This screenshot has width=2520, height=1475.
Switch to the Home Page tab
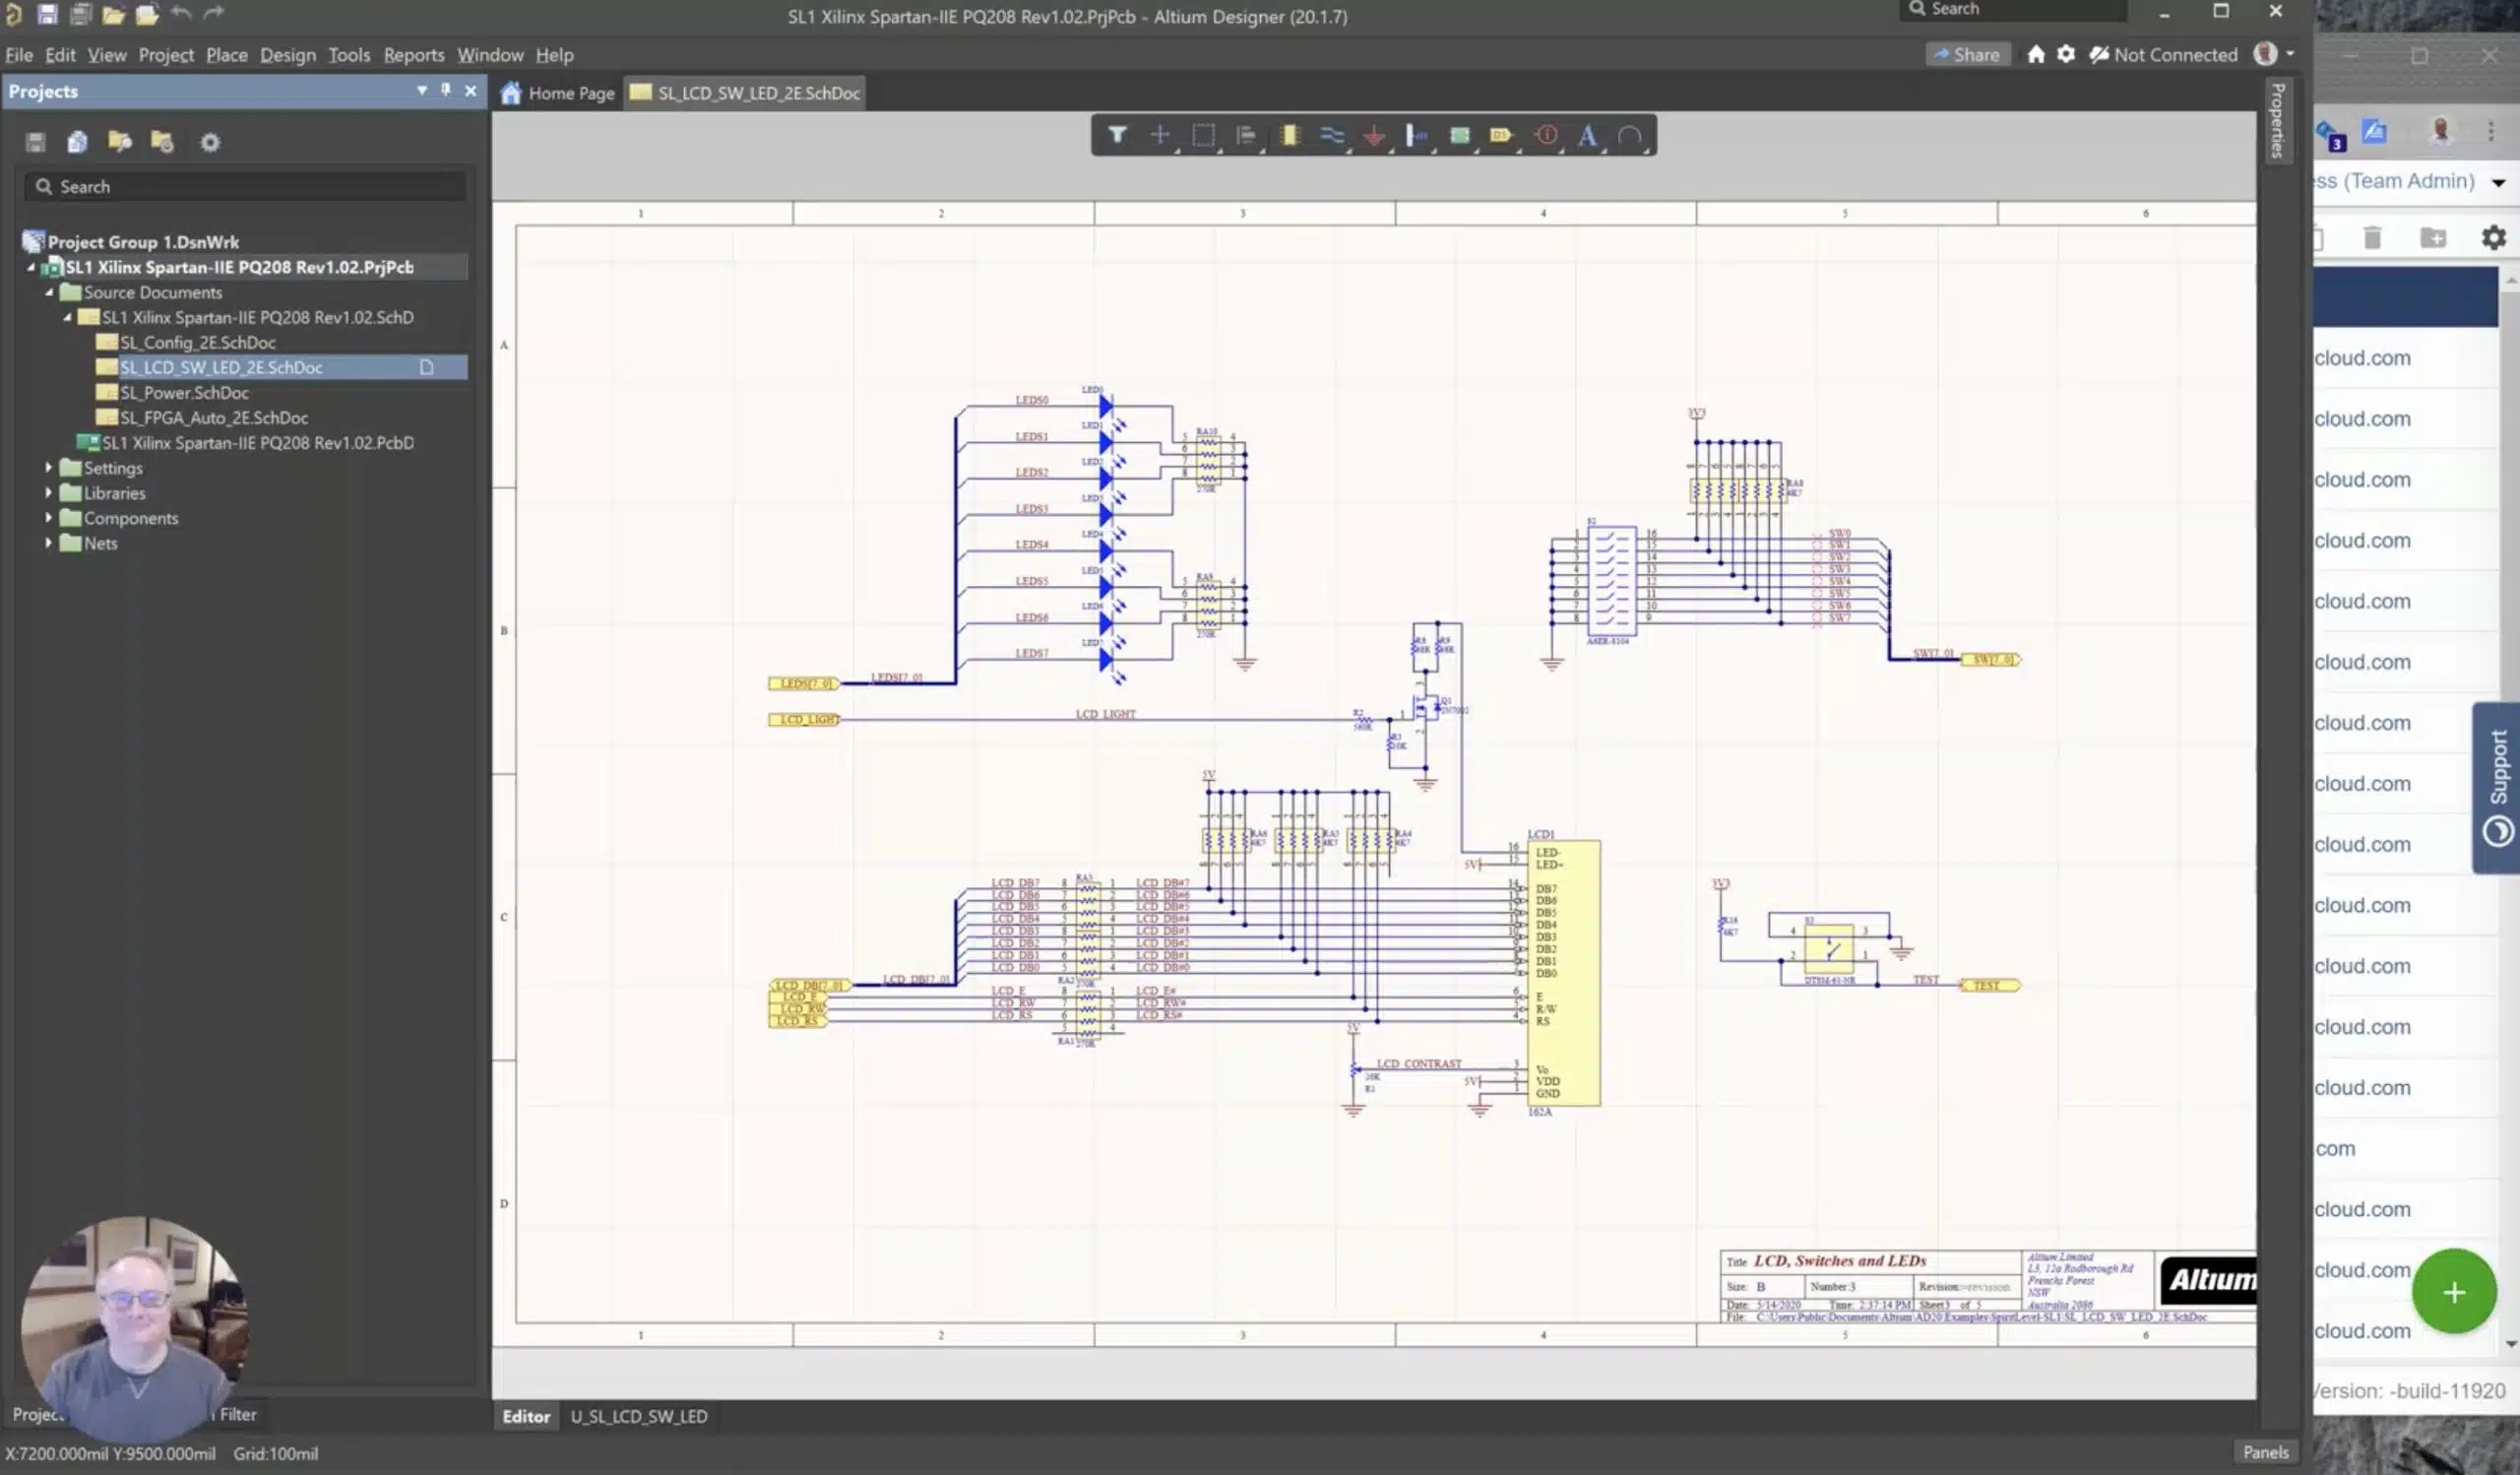coord(558,93)
